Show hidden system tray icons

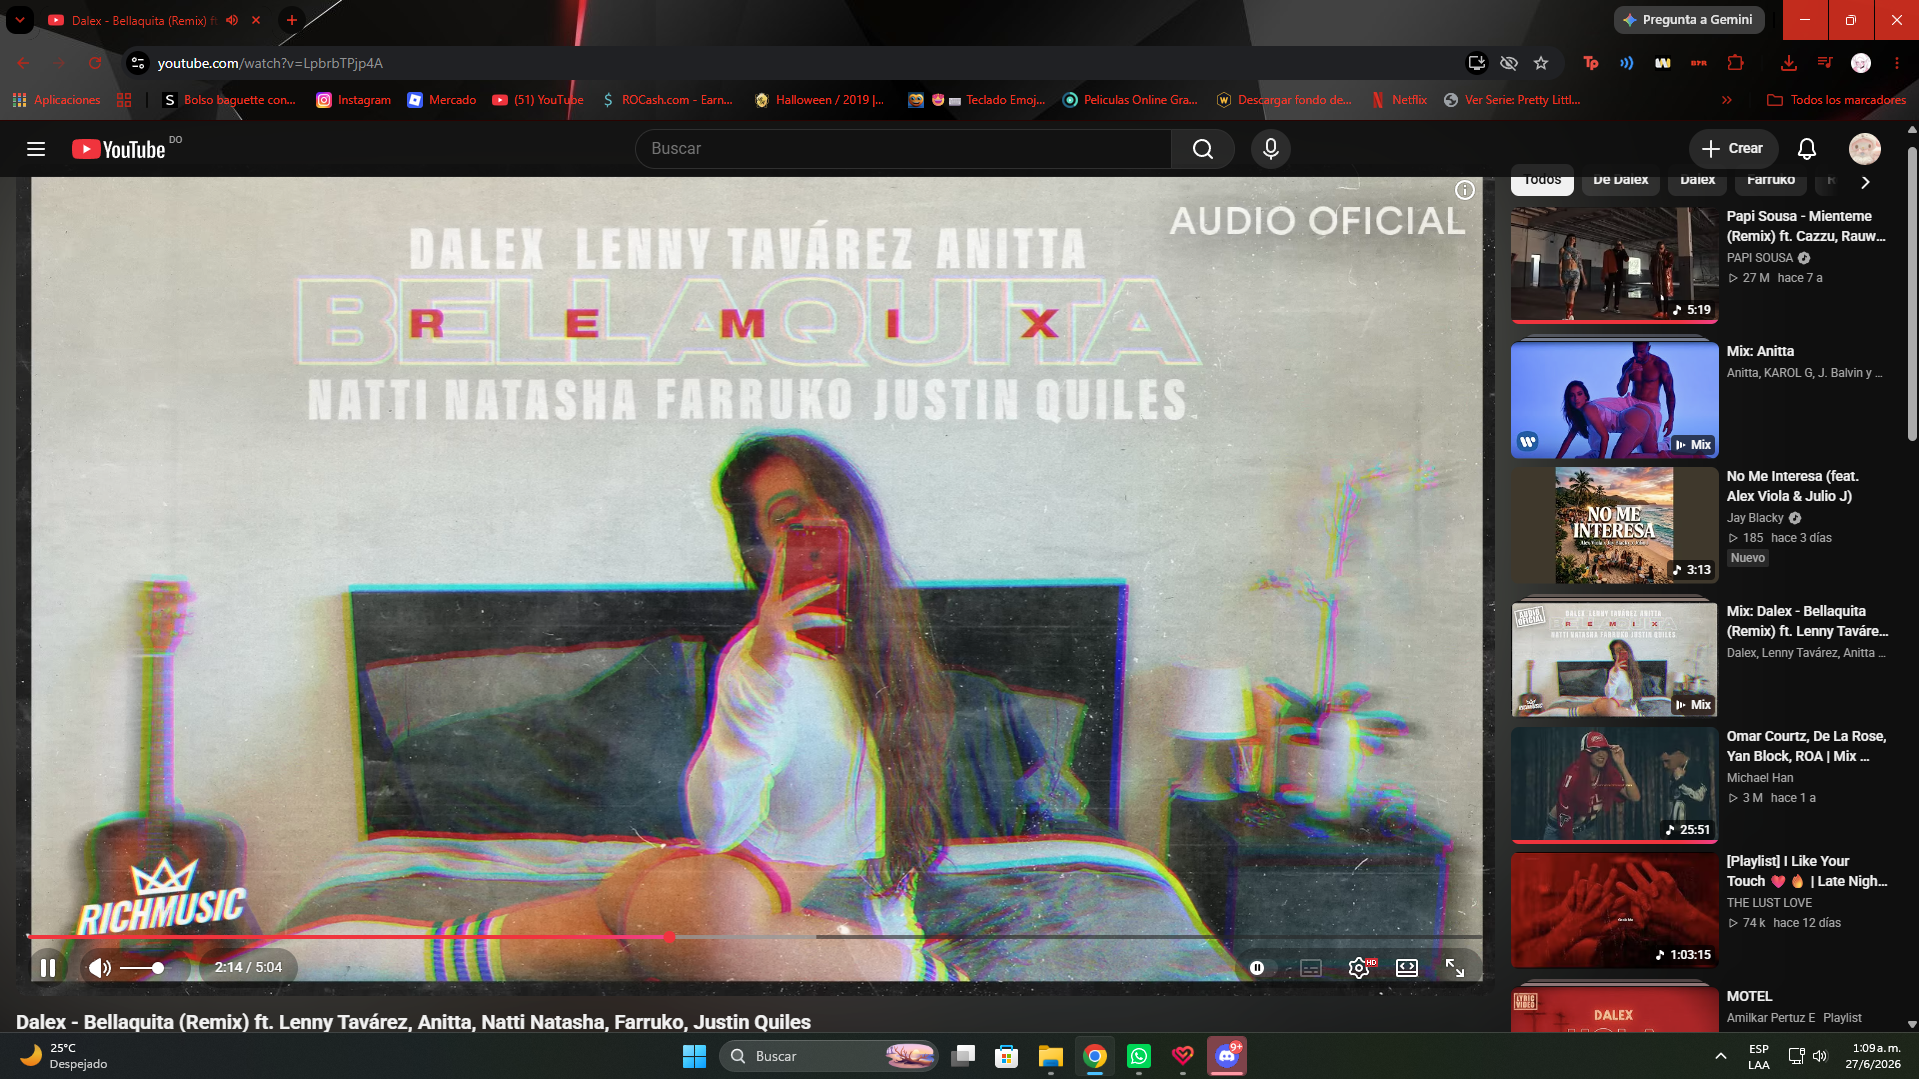pos(1721,1056)
